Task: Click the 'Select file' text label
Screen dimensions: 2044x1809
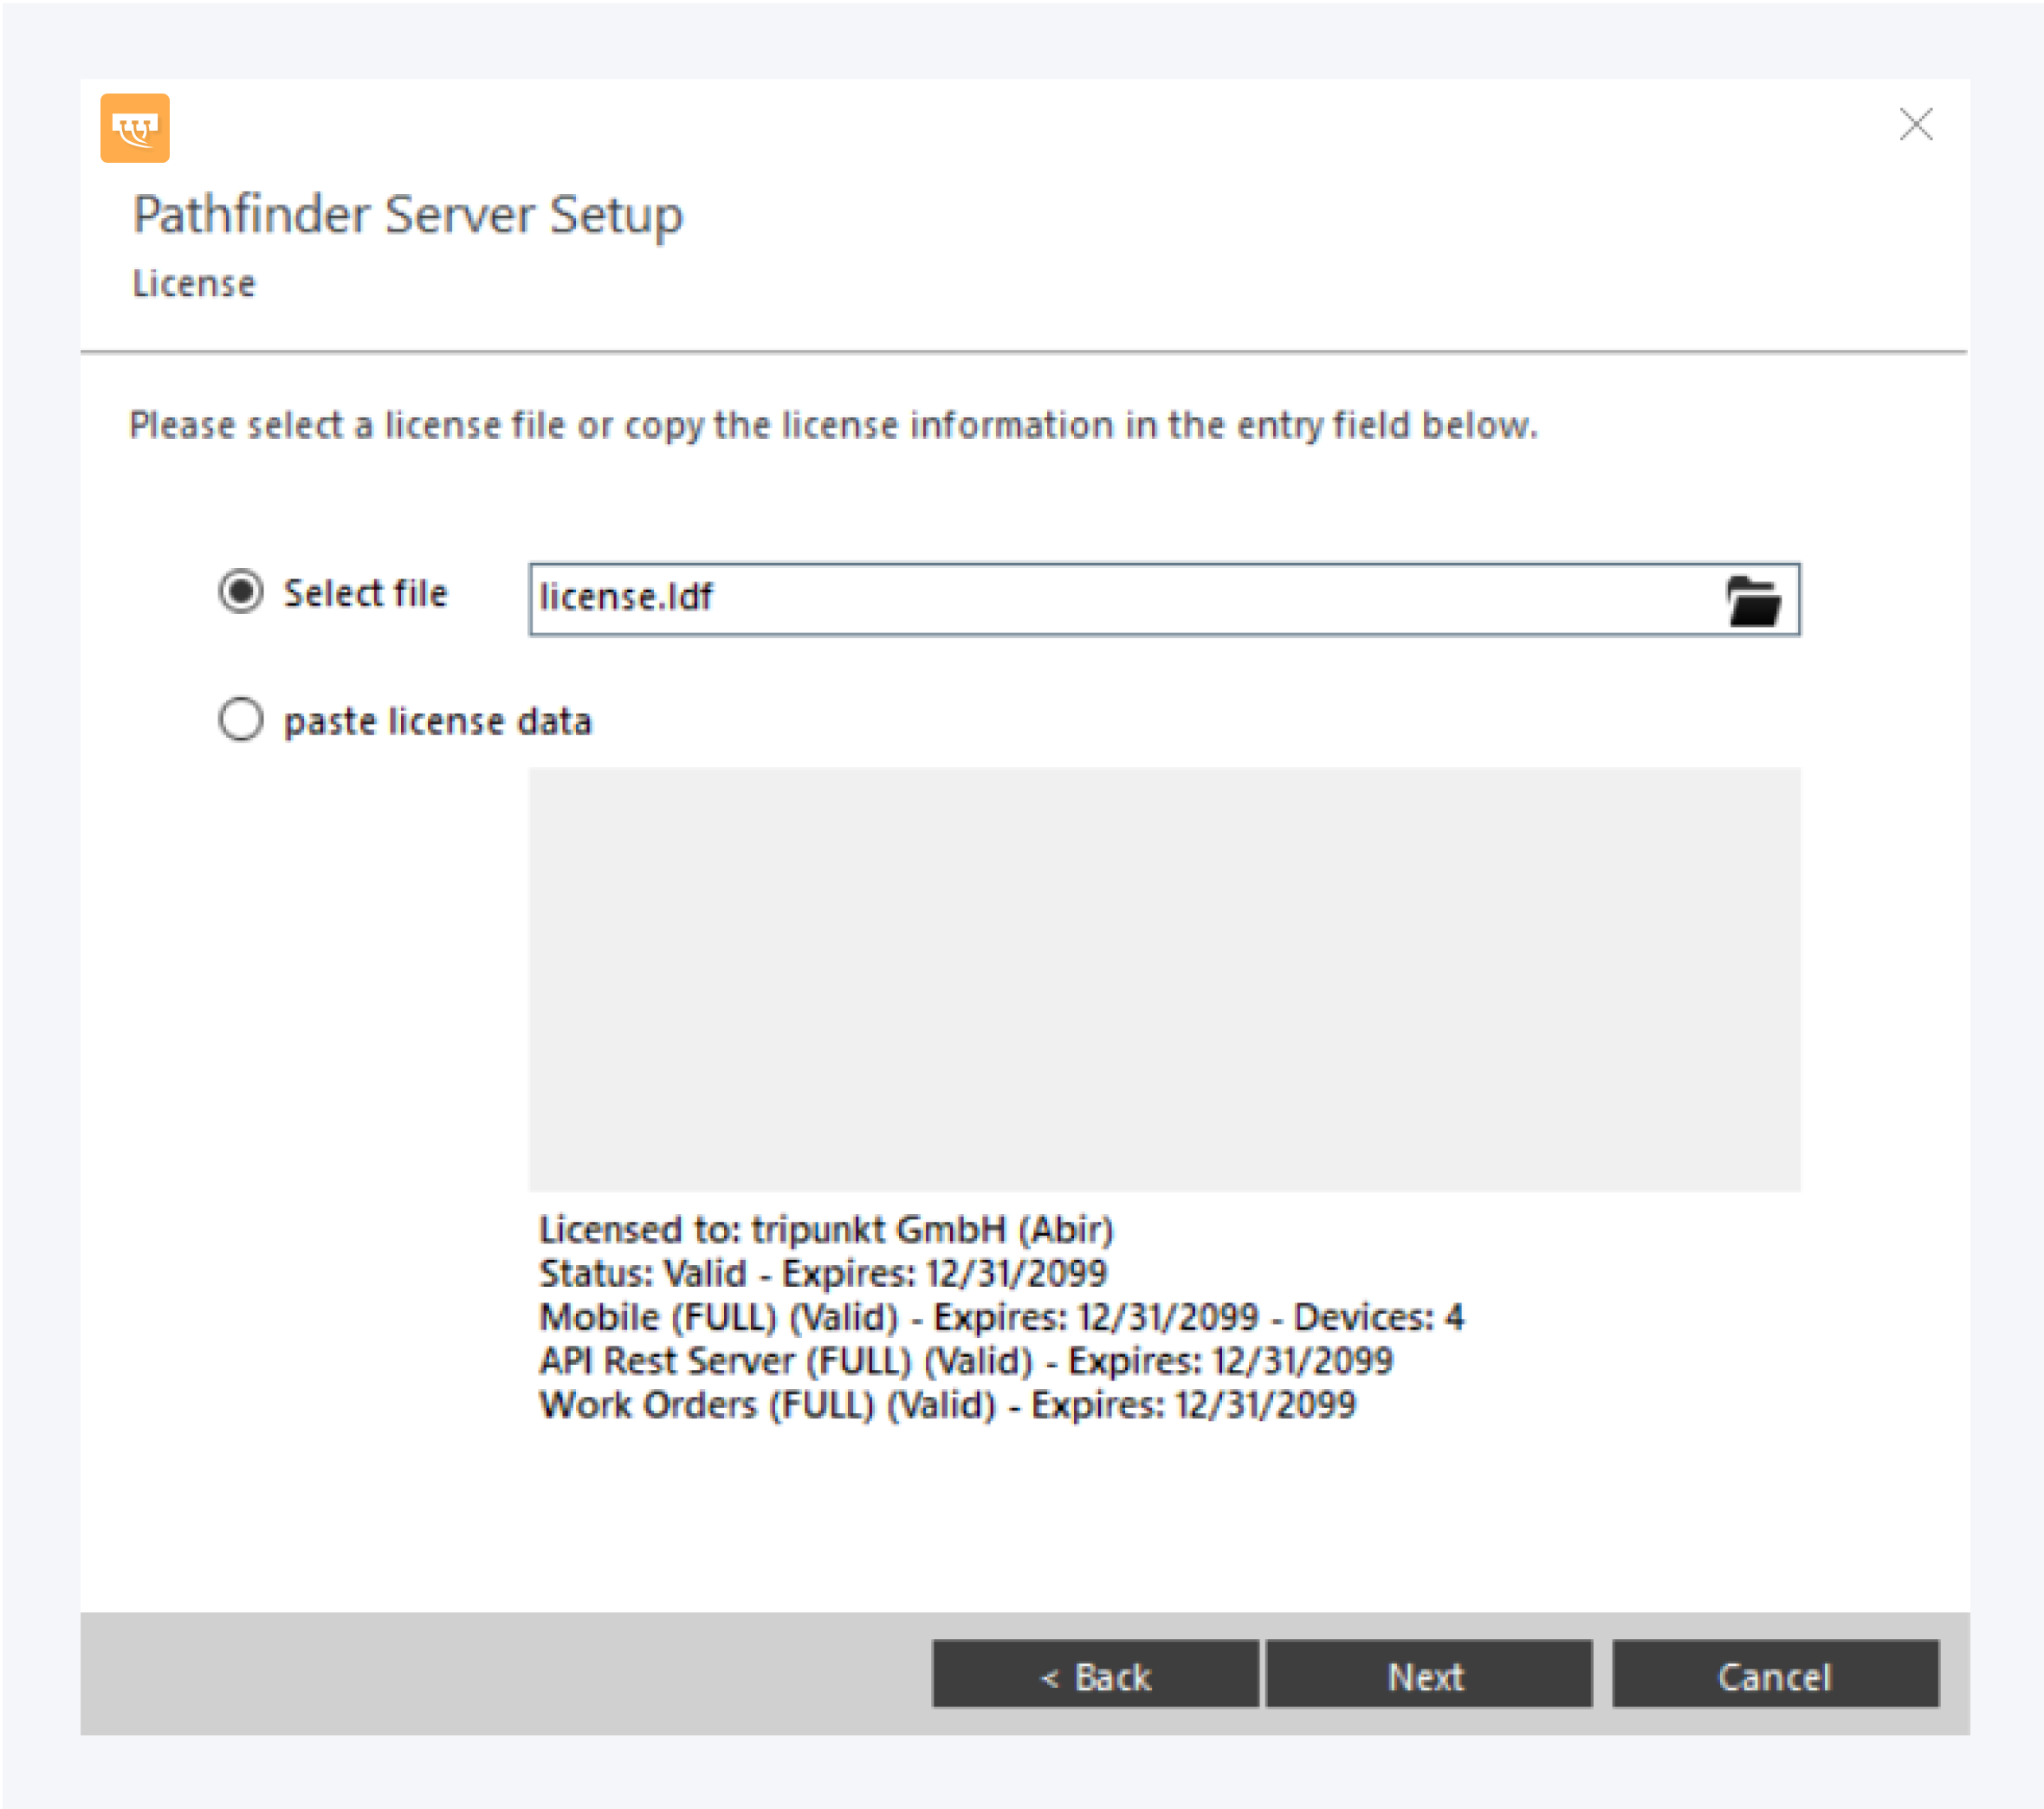Action: [x=366, y=593]
